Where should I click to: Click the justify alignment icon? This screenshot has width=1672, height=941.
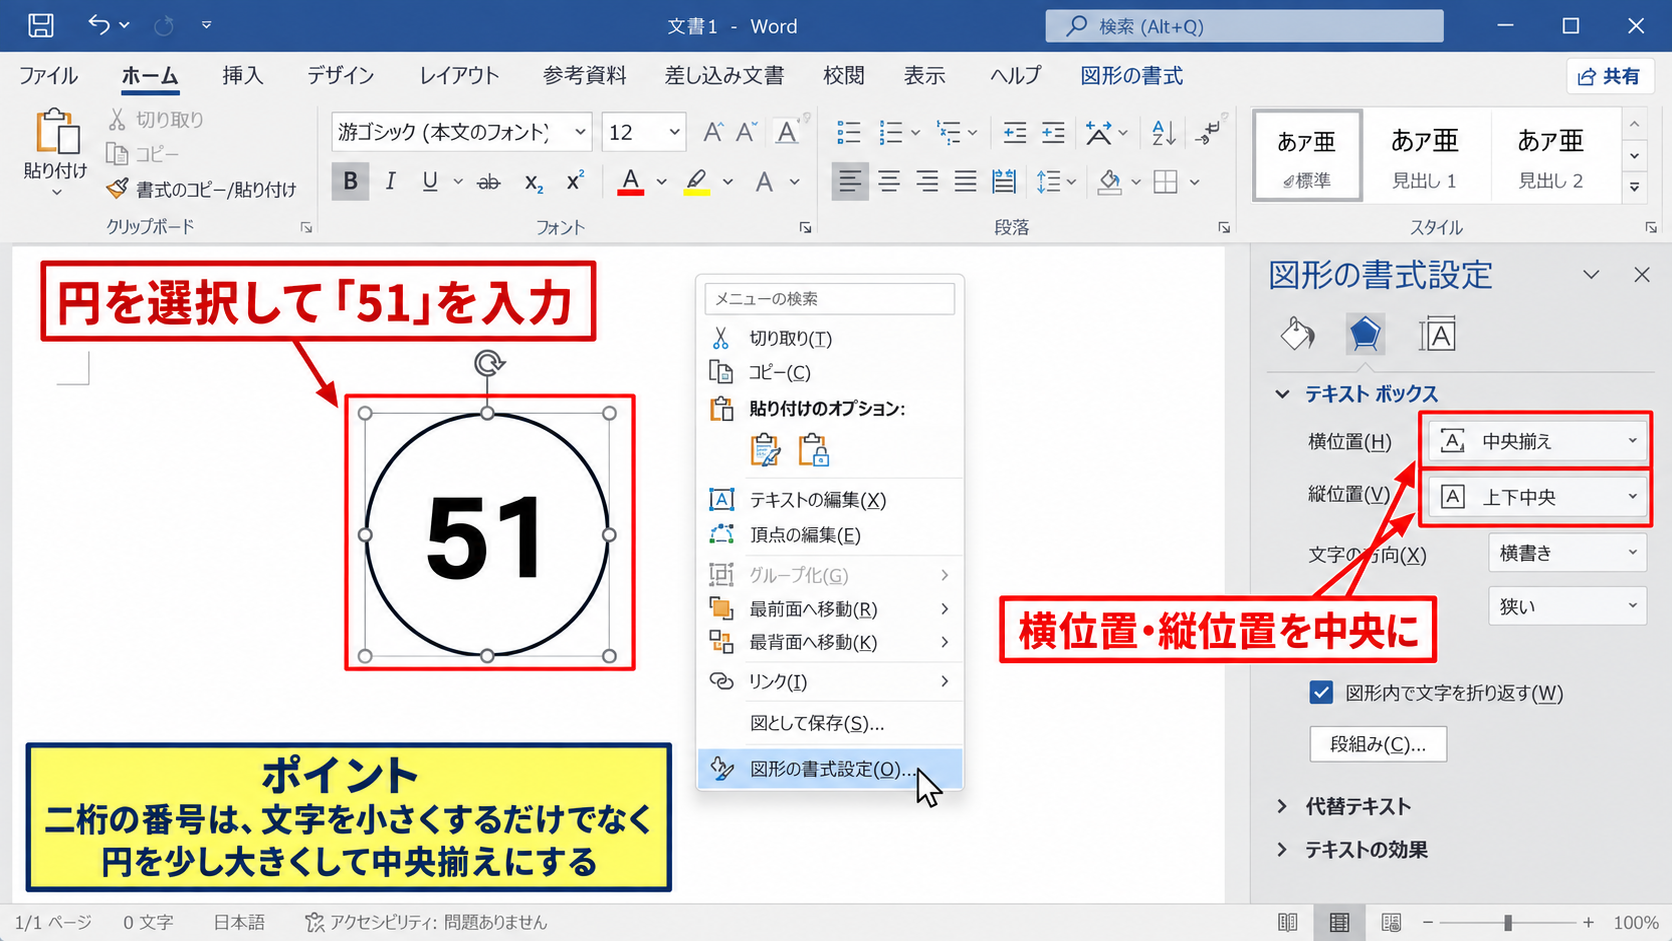coord(965,181)
